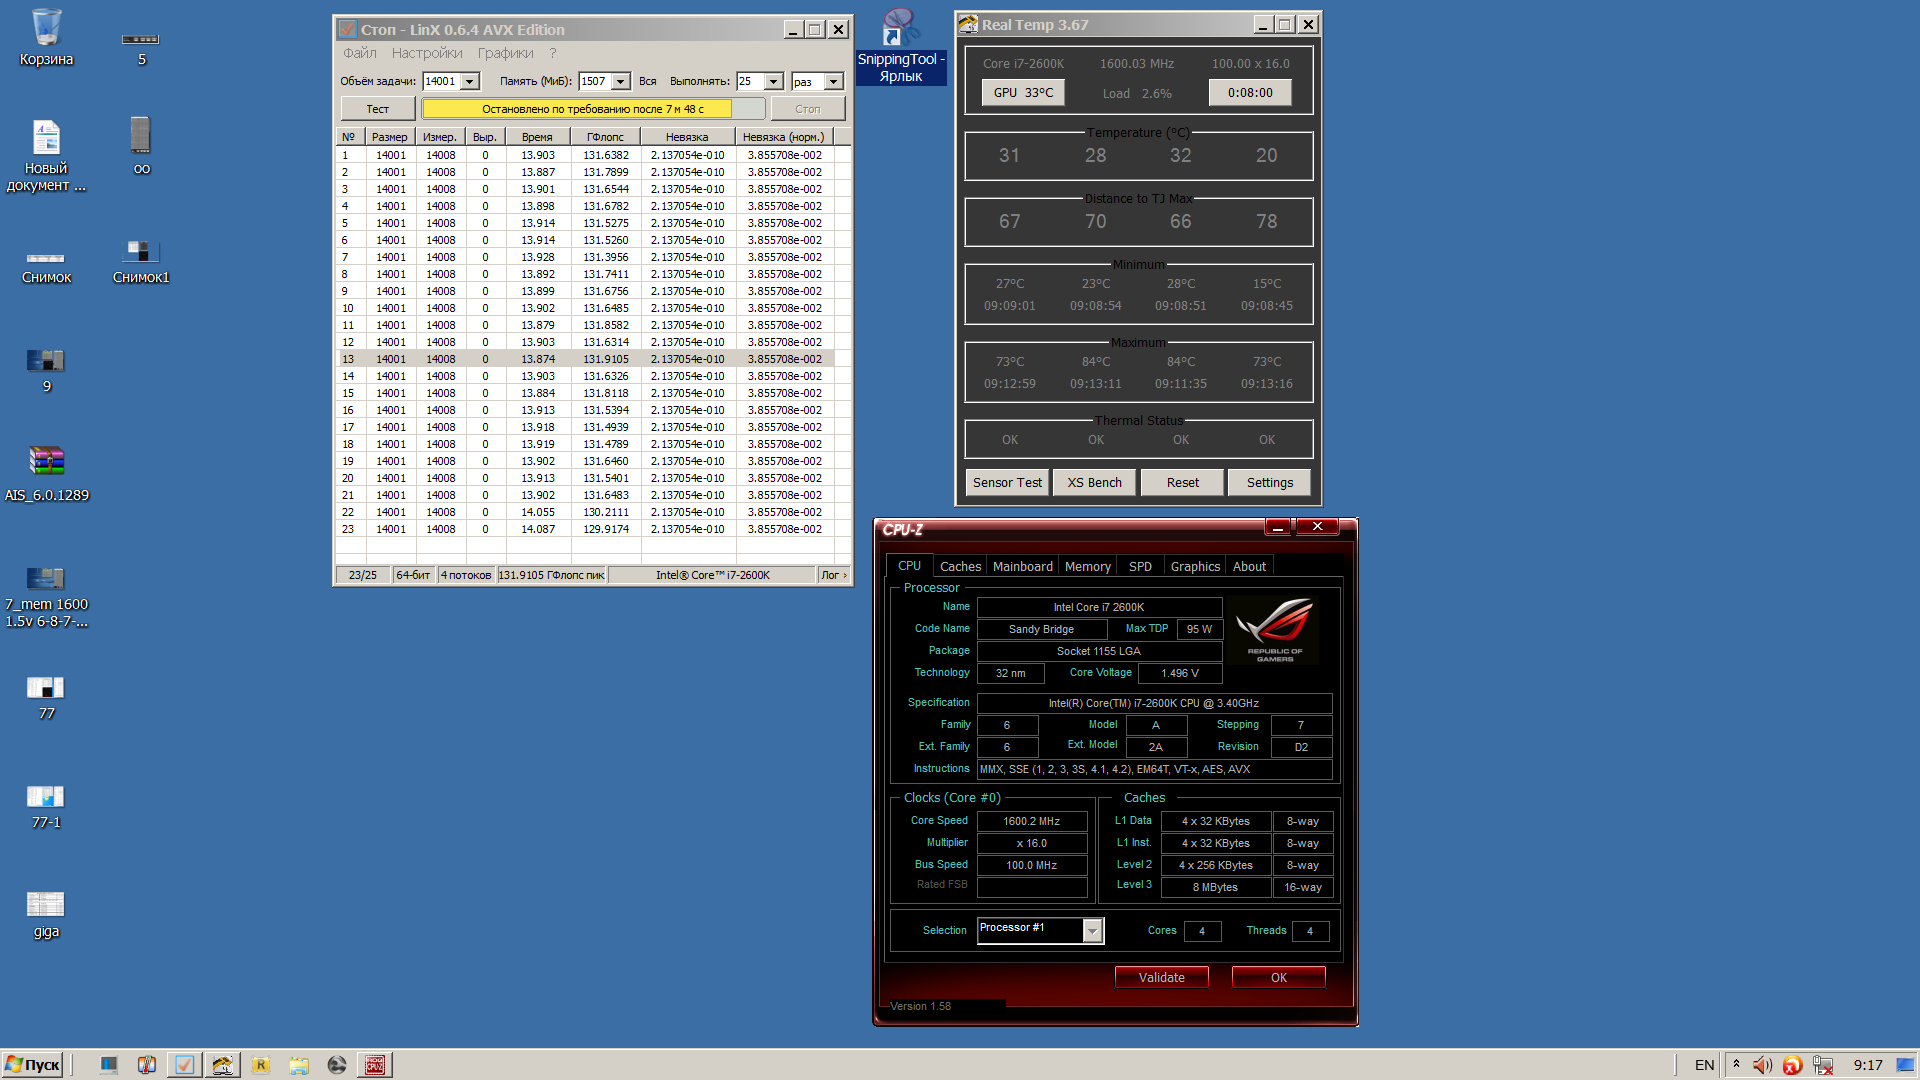Open the Файл menu in LinX
Screen dimensions: 1920x1080
360,53
